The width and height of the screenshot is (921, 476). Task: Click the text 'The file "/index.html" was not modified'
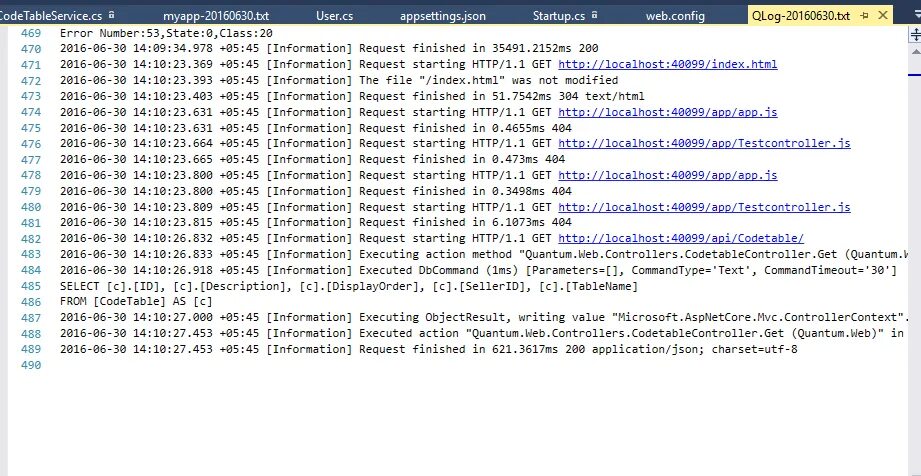pos(489,80)
